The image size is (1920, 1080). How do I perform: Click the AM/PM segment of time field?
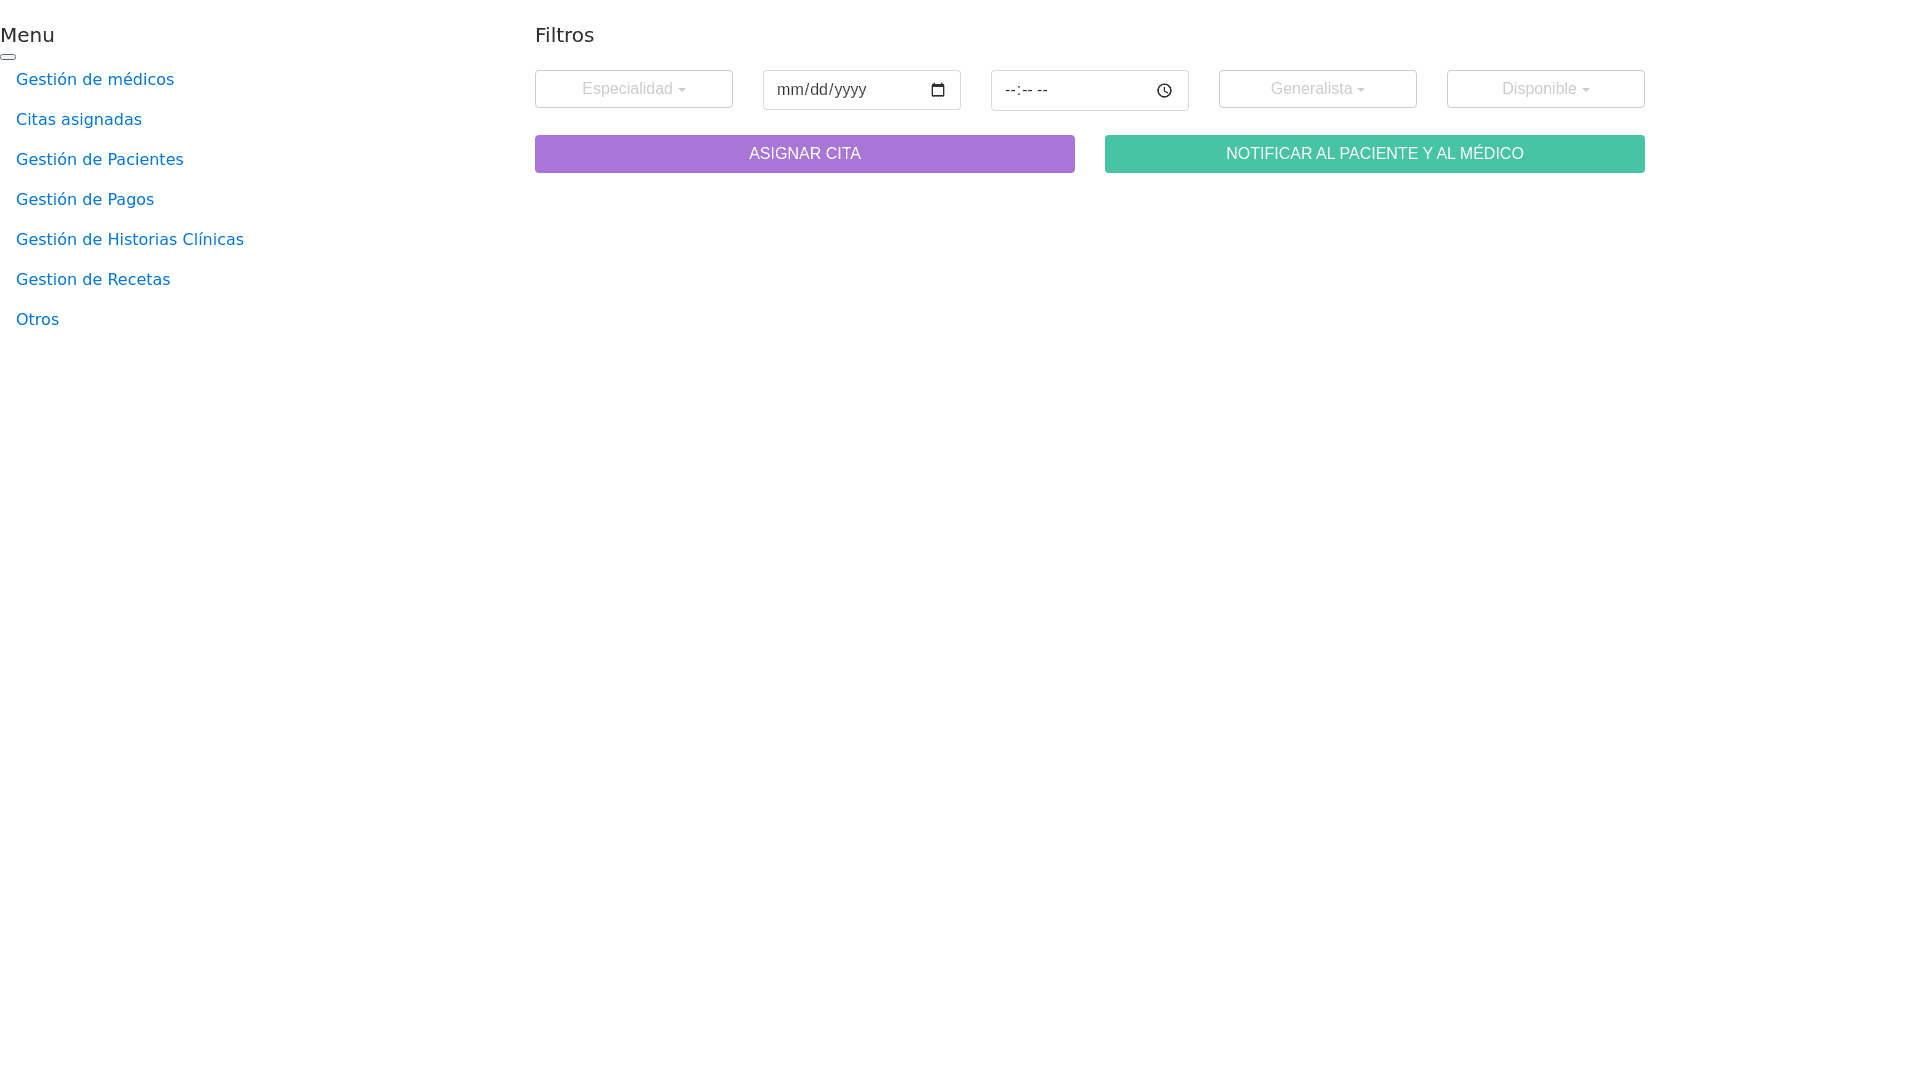tap(1042, 90)
